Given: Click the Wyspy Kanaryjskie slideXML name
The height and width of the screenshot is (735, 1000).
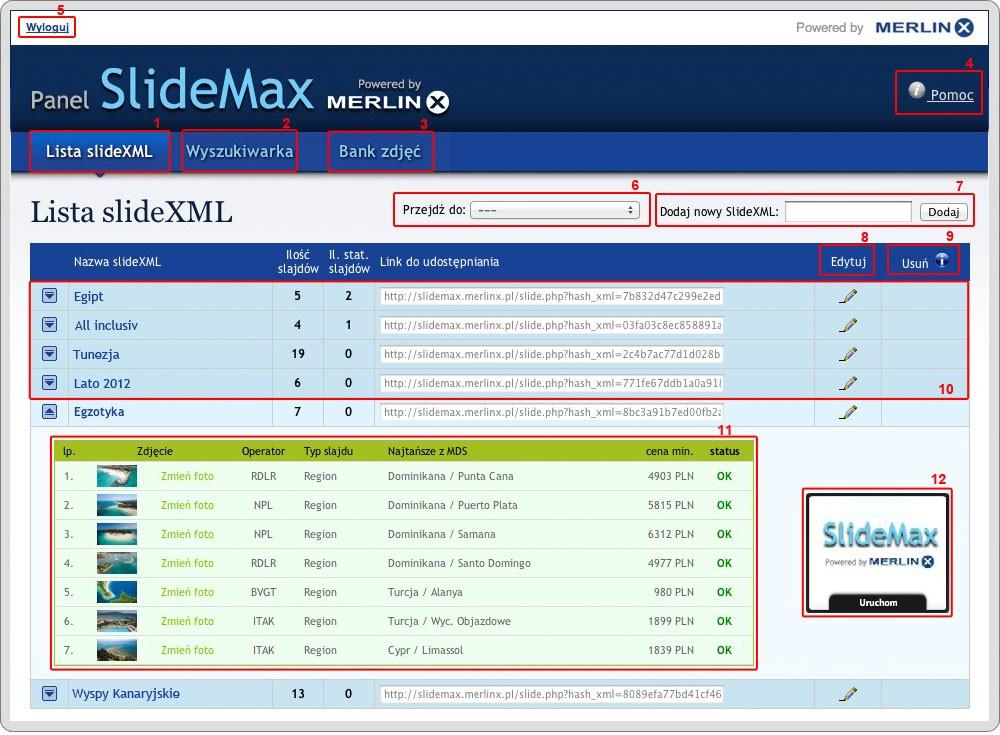Looking at the screenshot, I should click(x=126, y=694).
